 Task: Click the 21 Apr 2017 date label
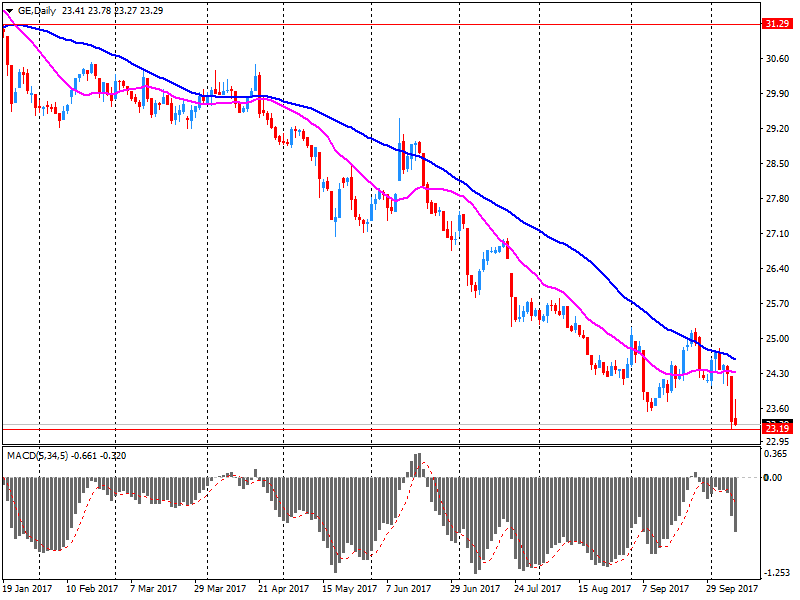click(x=284, y=589)
